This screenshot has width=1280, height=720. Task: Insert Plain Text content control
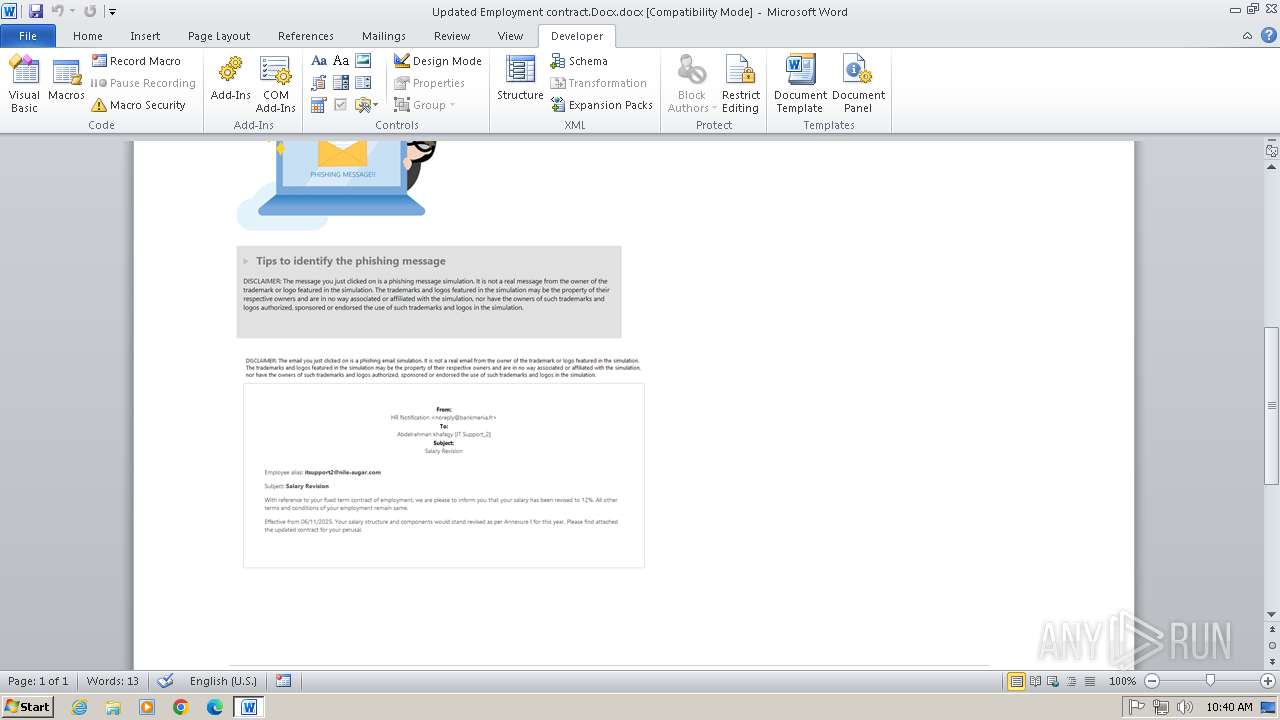pyautogui.click(x=341, y=61)
